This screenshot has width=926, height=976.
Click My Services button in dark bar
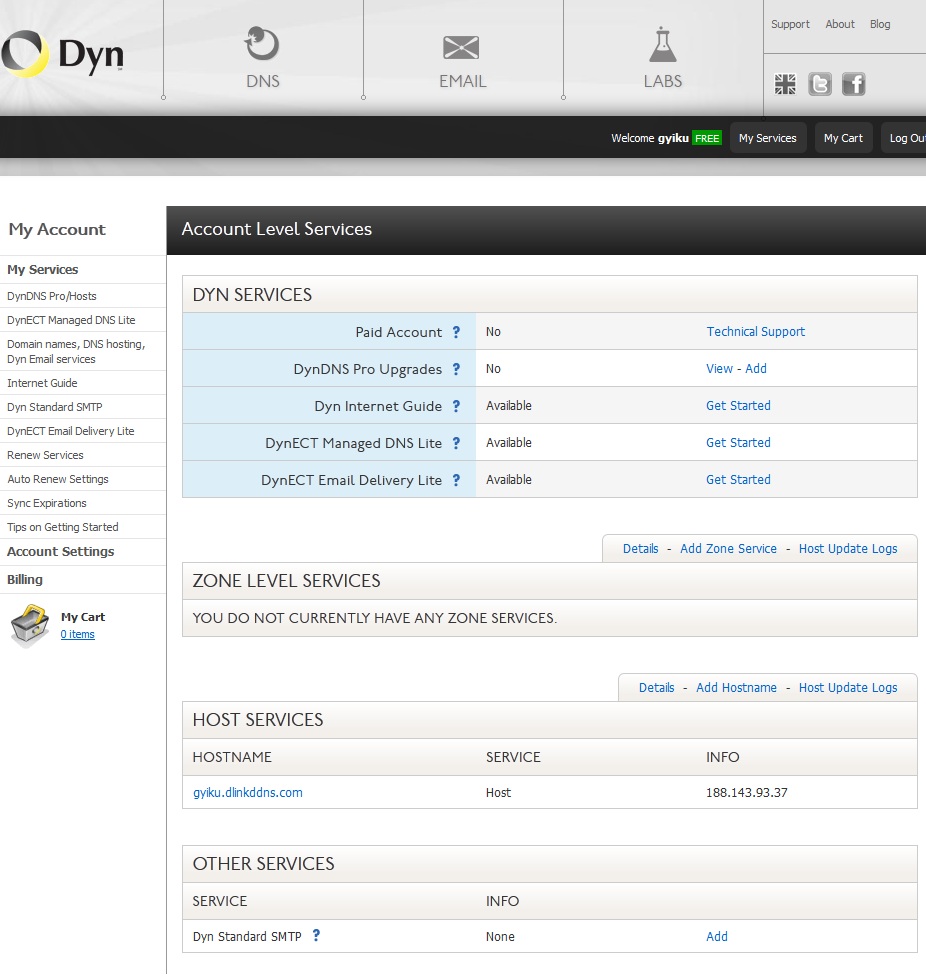(x=767, y=138)
